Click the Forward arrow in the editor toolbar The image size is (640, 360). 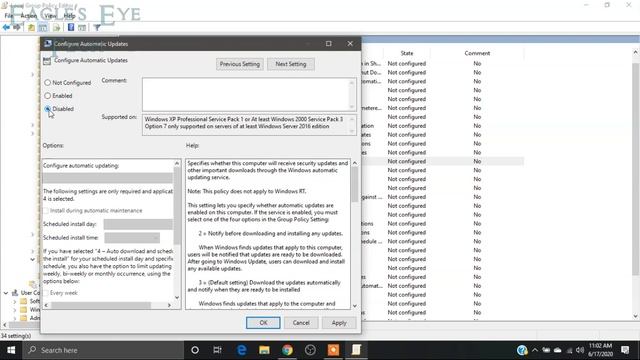(x=17, y=27)
